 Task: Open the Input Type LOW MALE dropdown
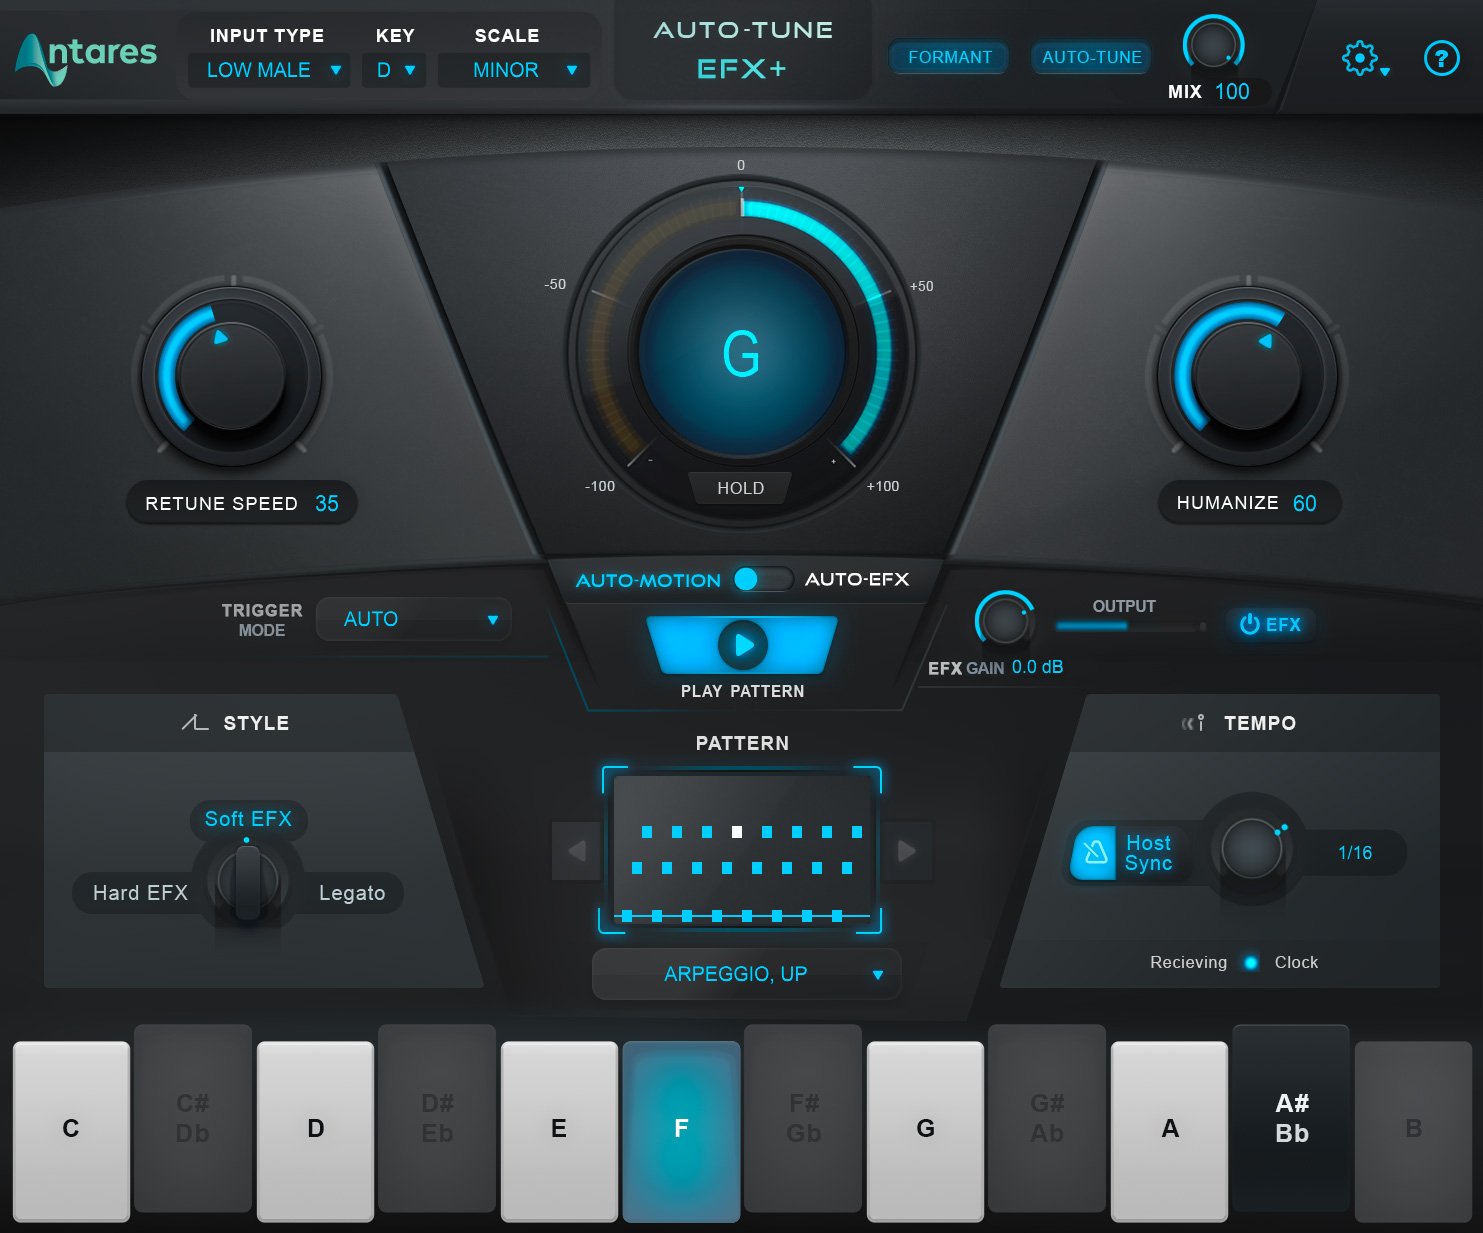[269, 70]
